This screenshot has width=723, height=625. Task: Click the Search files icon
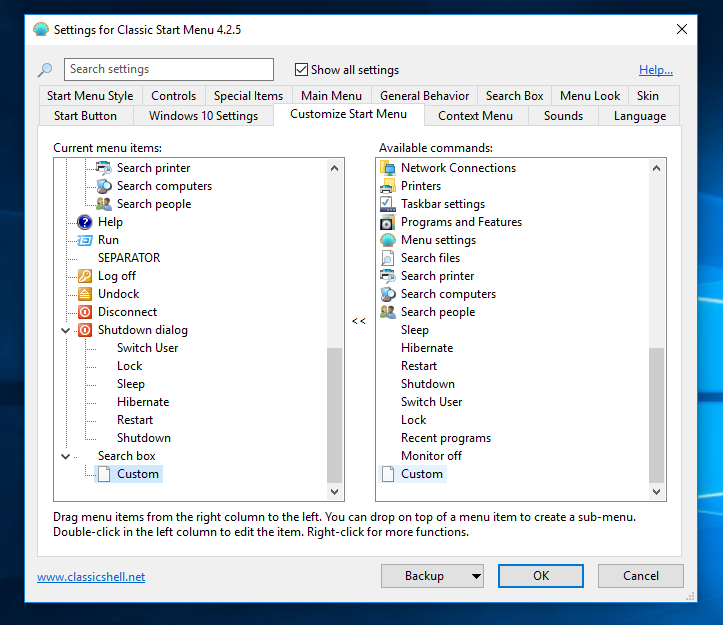[x=388, y=258]
